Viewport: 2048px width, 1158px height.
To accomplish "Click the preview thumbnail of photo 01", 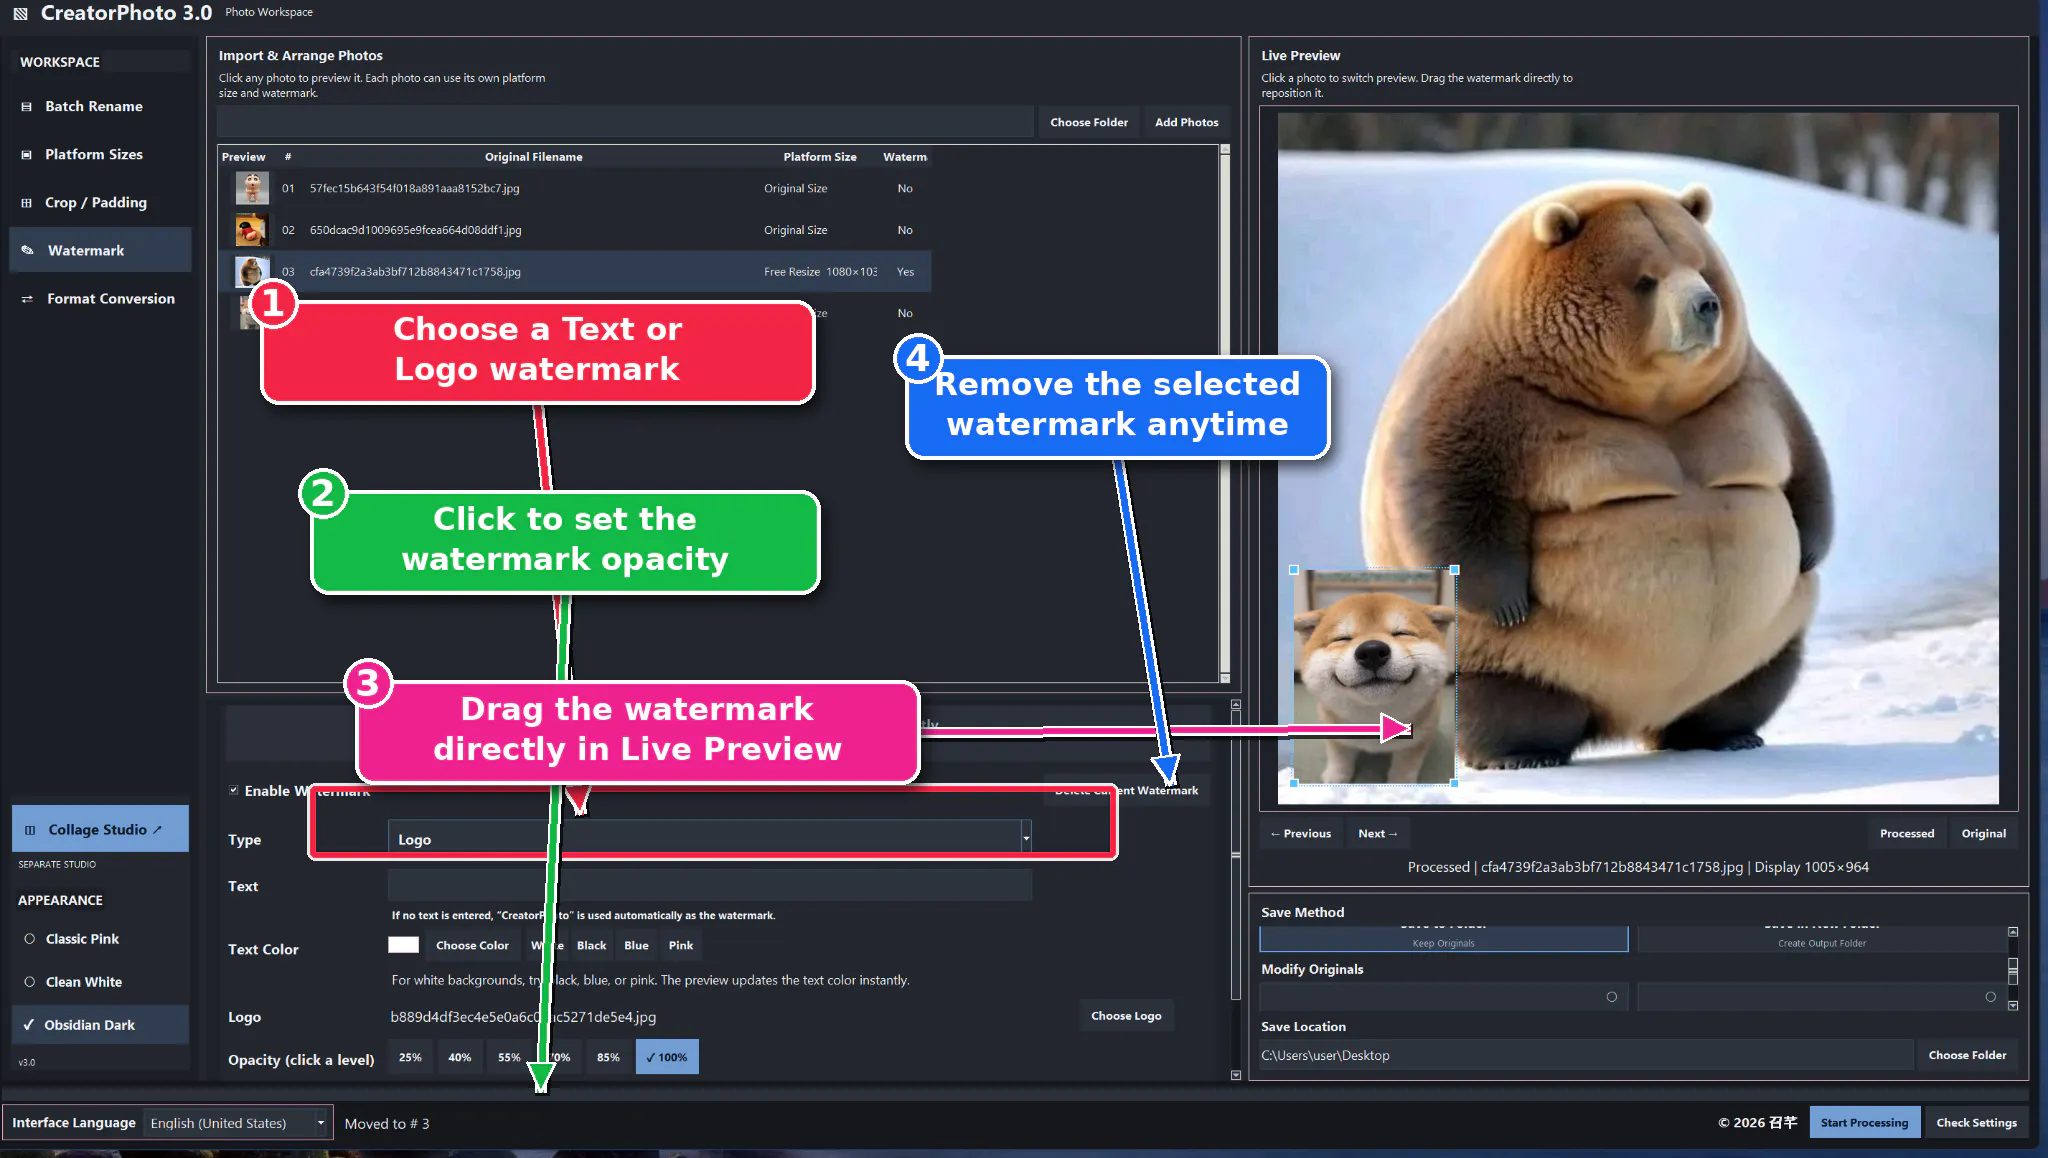I will (251, 188).
